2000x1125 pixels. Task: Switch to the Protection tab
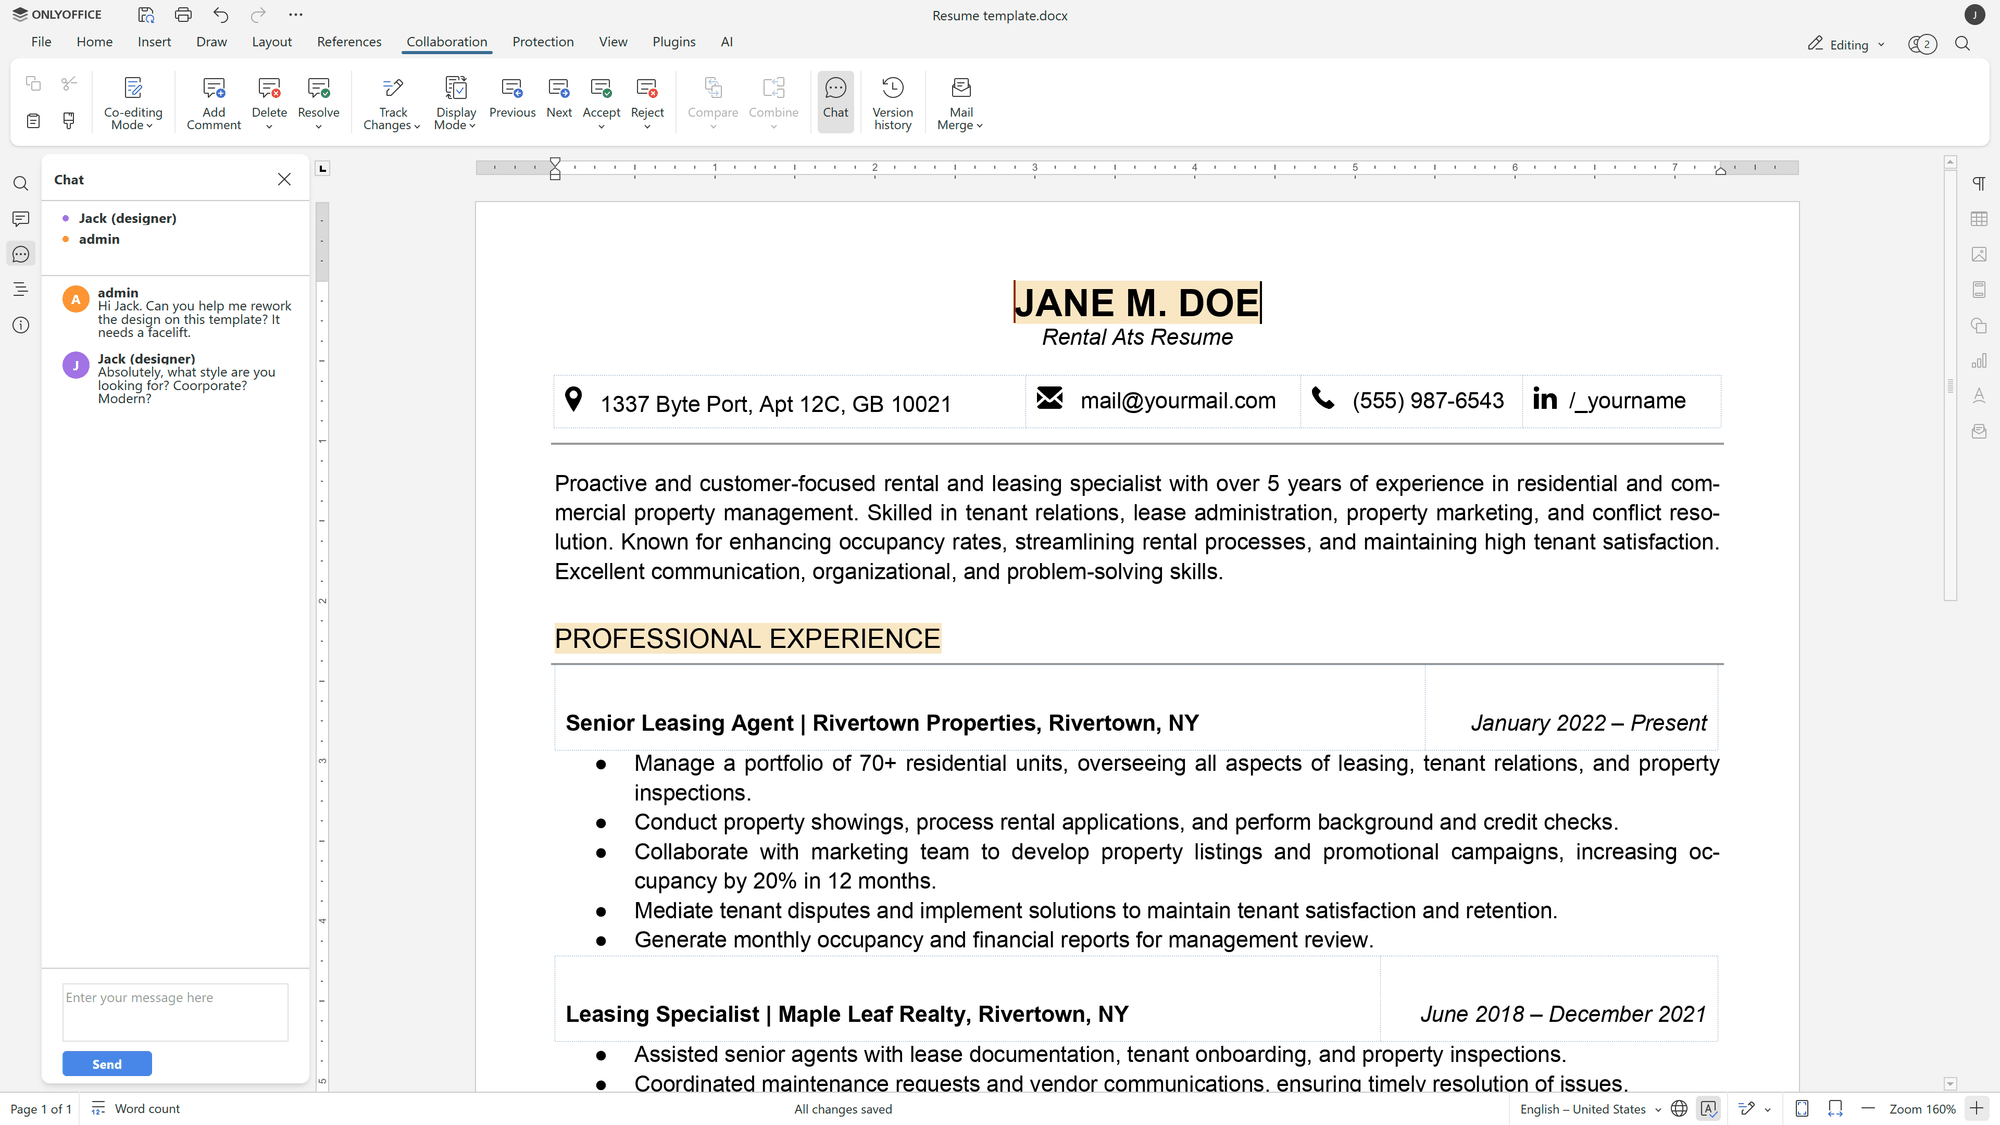coord(543,42)
